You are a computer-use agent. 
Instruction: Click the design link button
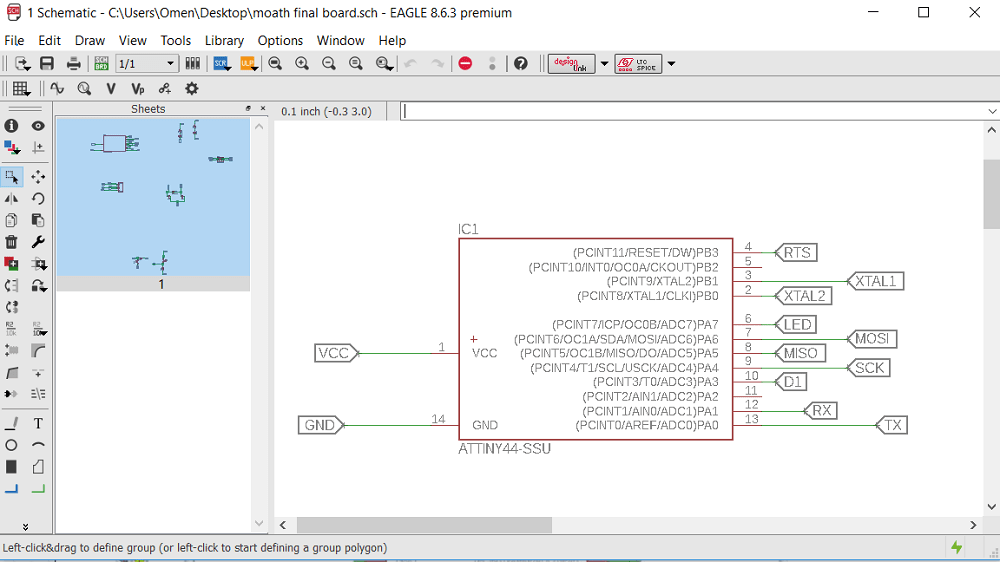[x=571, y=64]
